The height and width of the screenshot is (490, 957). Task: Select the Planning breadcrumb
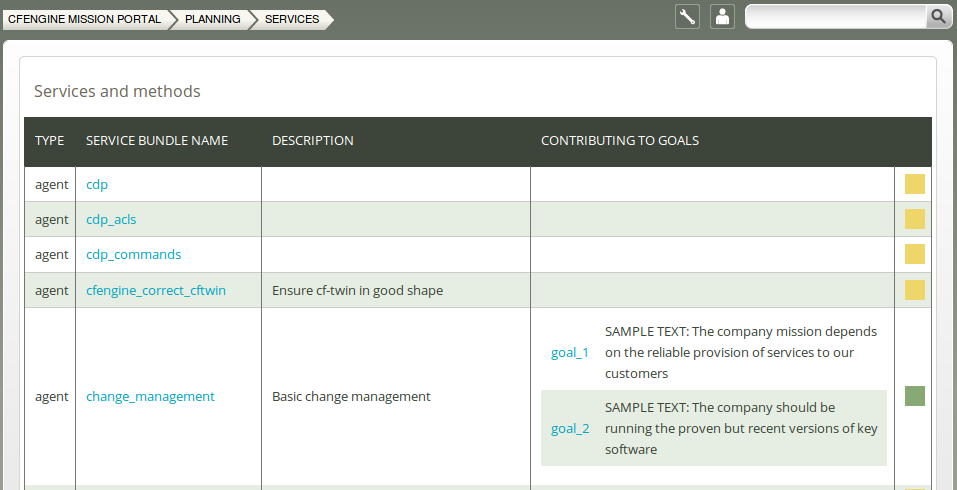(212, 19)
